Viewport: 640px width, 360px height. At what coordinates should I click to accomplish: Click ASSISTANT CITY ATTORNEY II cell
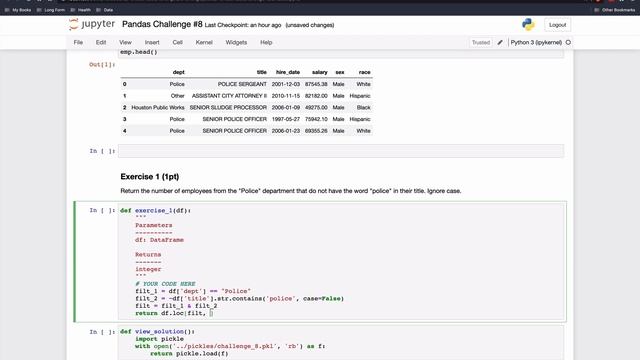pyautogui.click(x=229, y=96)
